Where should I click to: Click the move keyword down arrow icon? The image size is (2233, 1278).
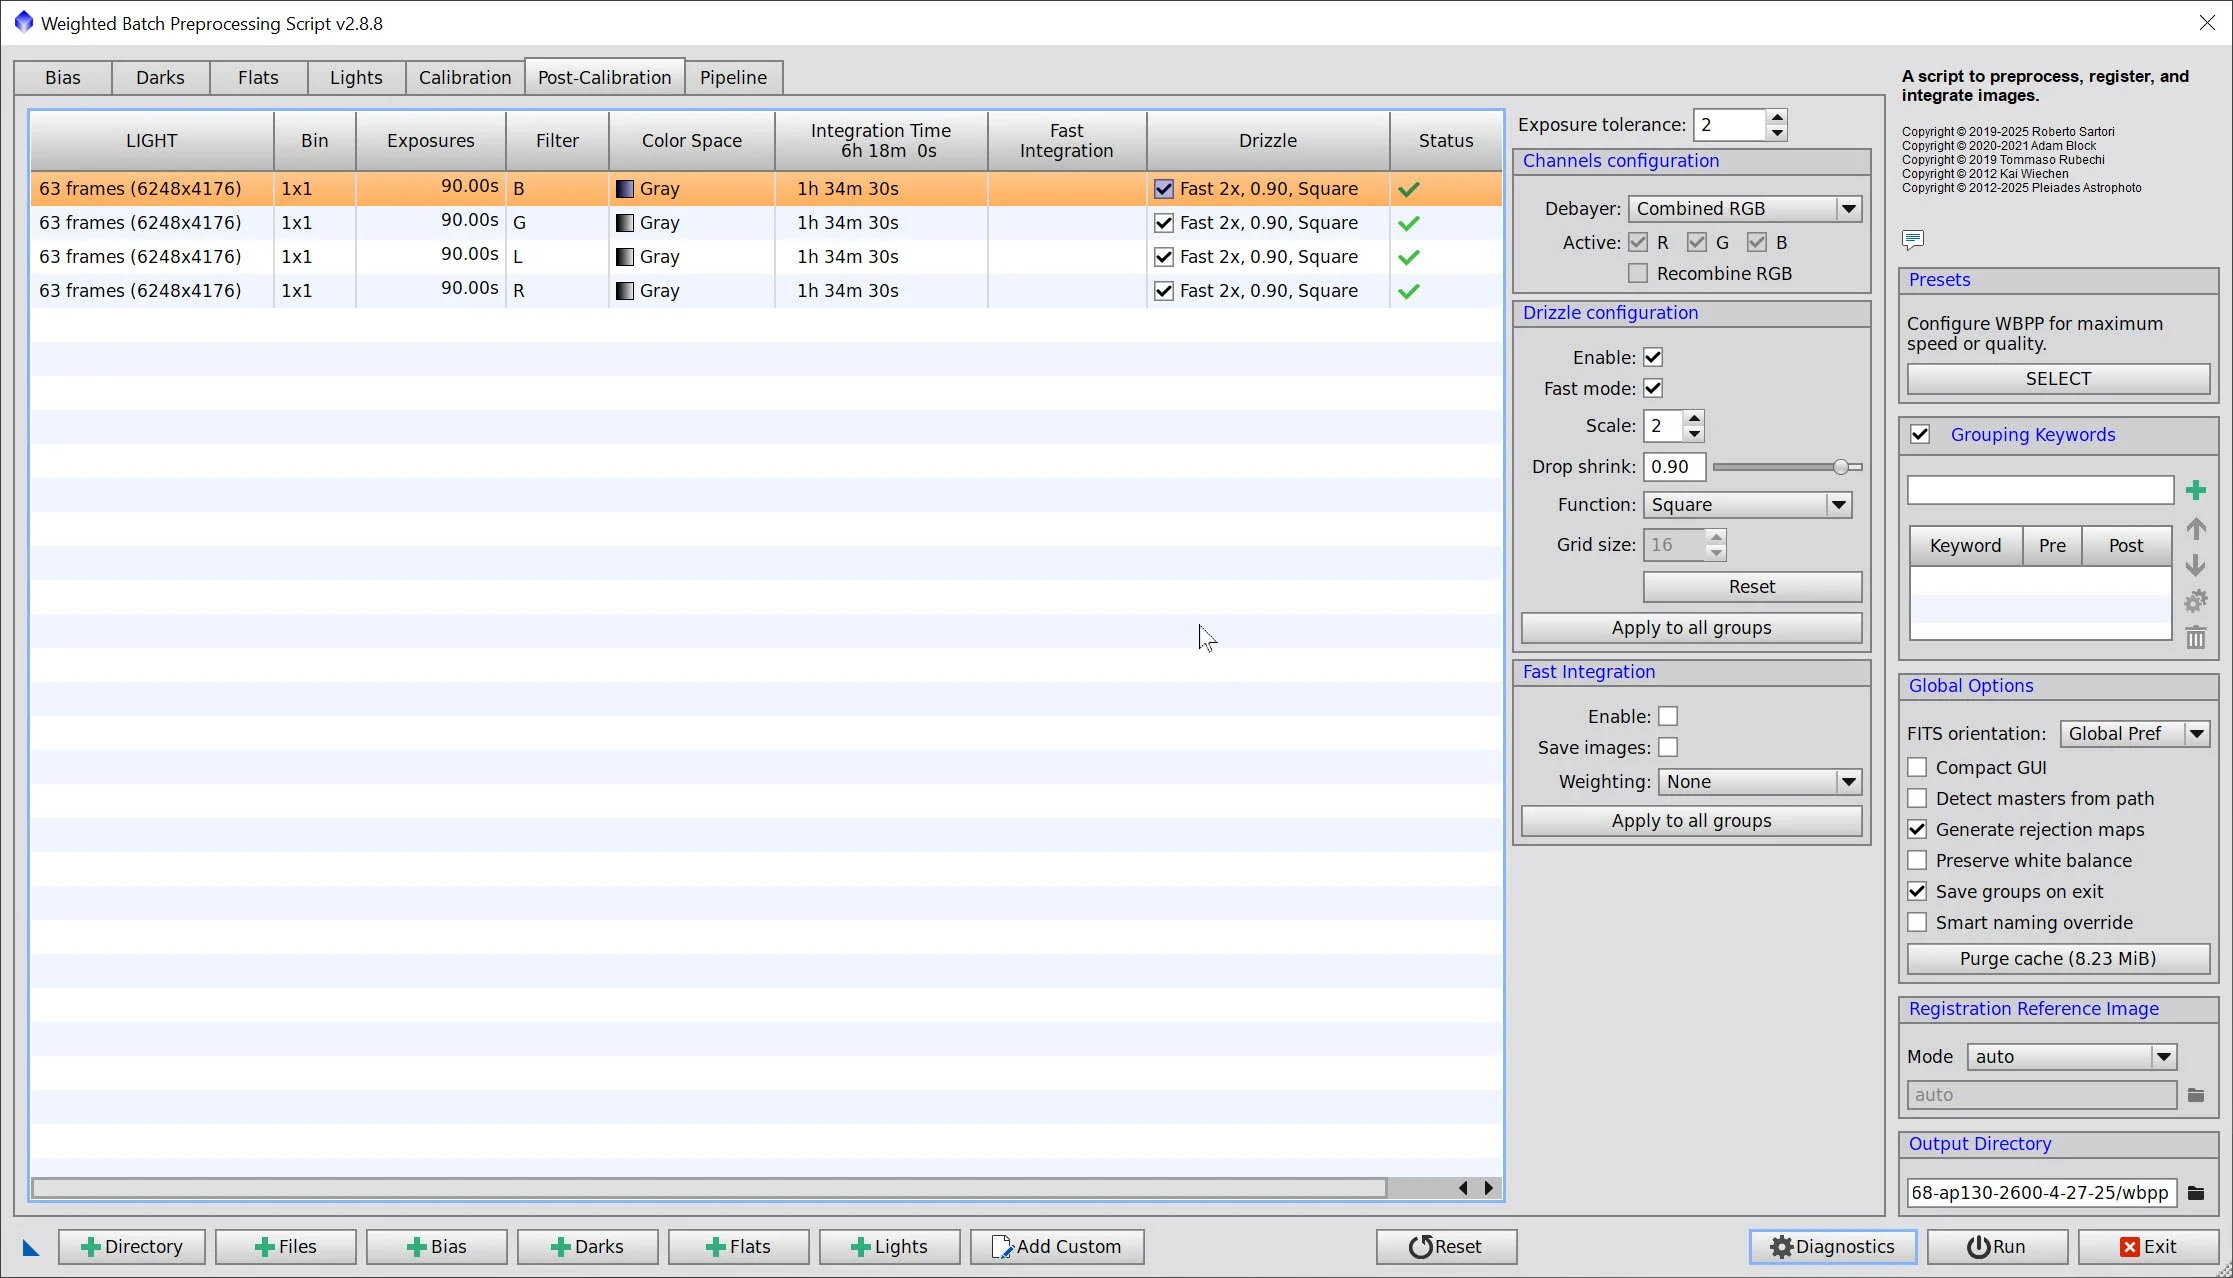click(2195, 565)
